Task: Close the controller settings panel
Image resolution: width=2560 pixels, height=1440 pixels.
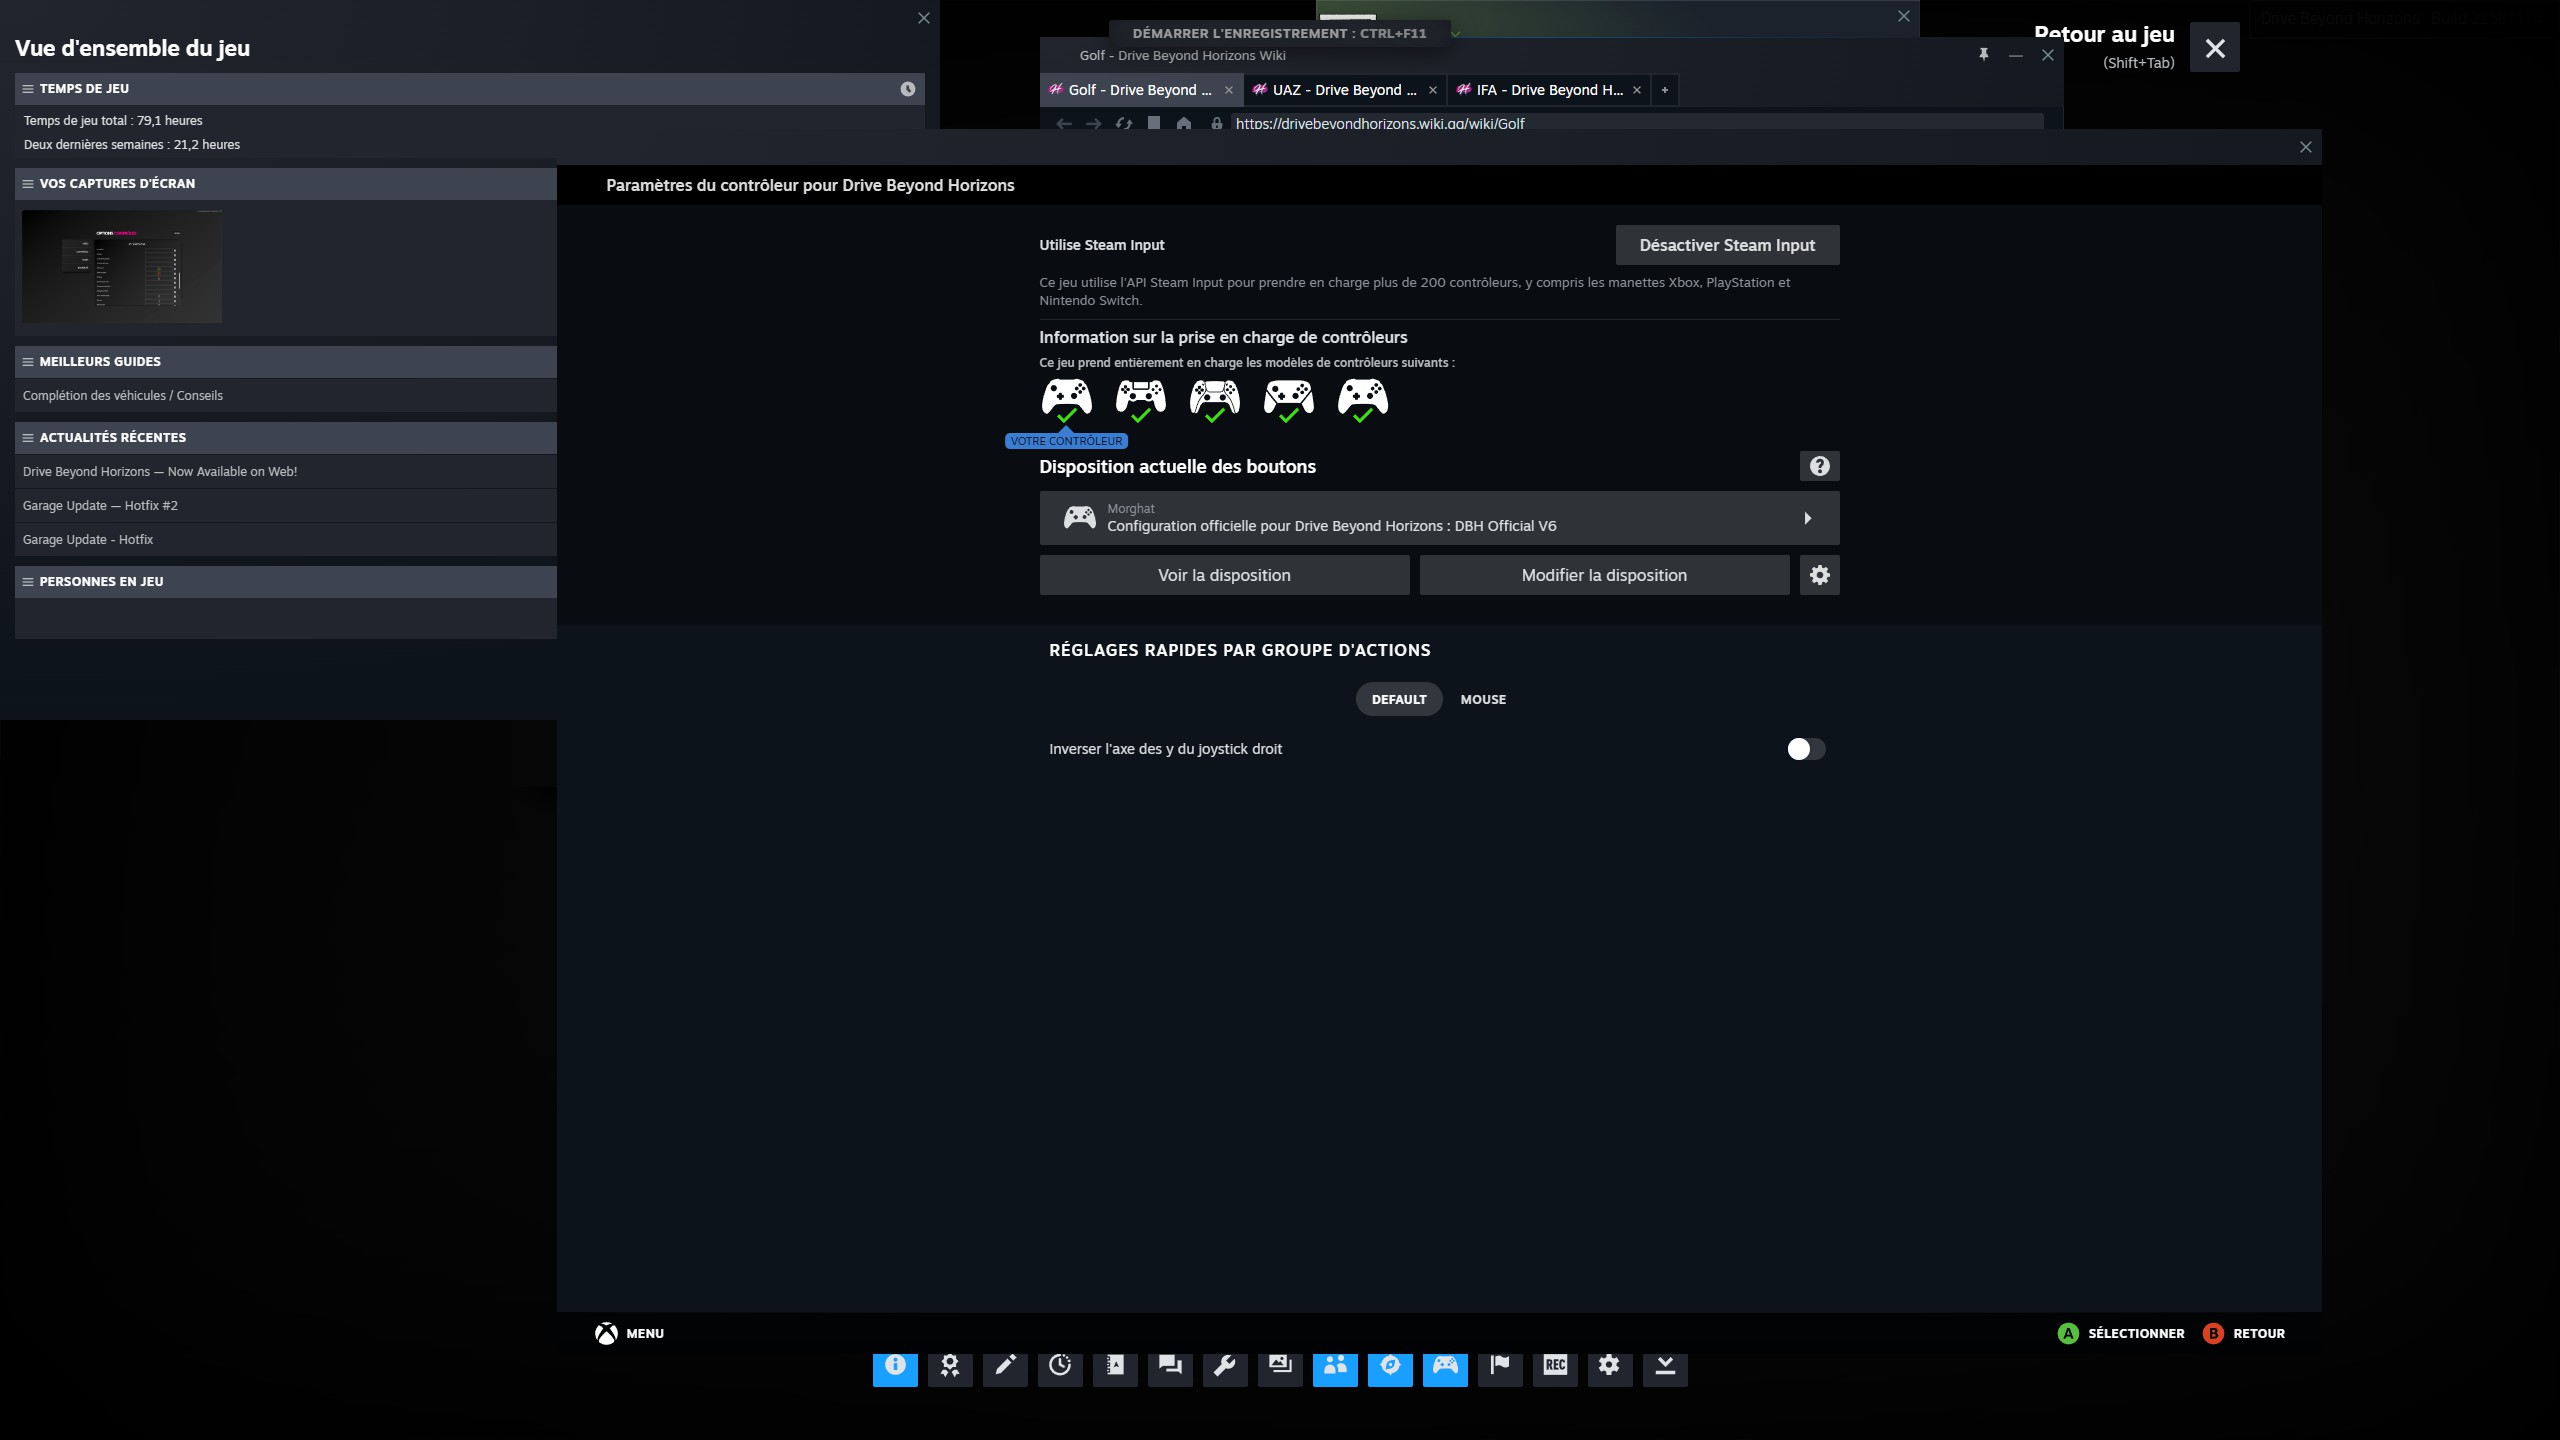Action: 2306,147
